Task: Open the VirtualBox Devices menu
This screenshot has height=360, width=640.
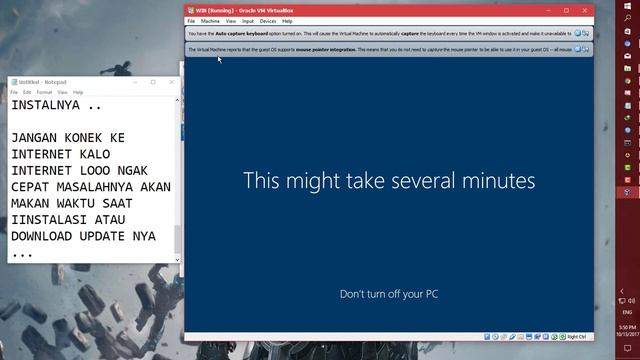Action: coord(268,21)
